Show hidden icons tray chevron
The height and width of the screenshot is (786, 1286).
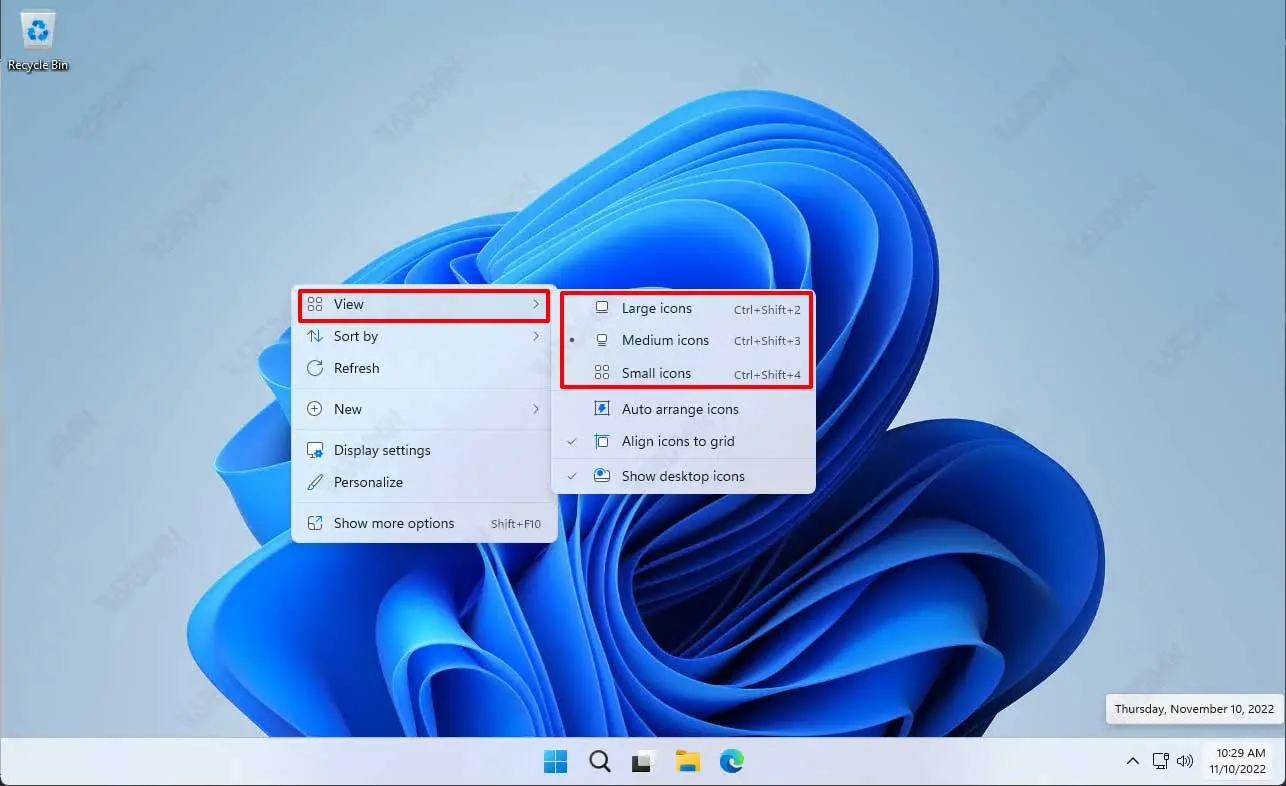1132,761
